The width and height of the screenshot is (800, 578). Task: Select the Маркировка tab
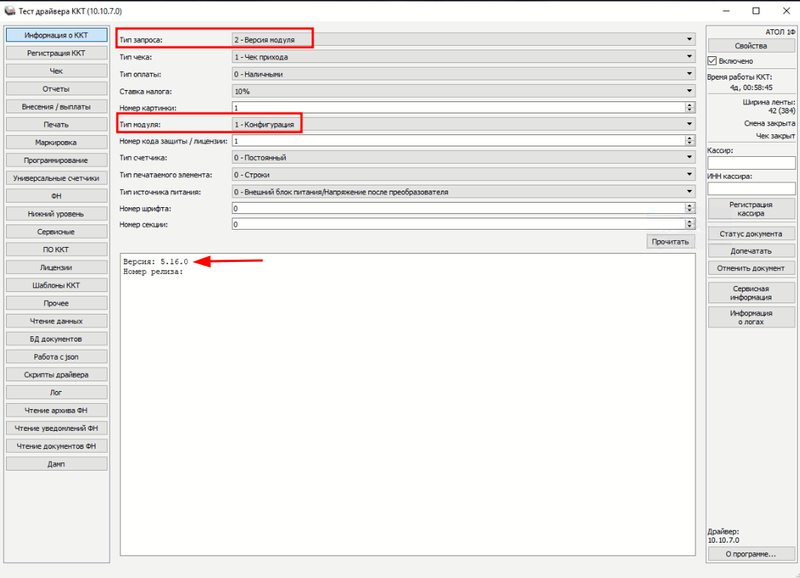[56, 142]
